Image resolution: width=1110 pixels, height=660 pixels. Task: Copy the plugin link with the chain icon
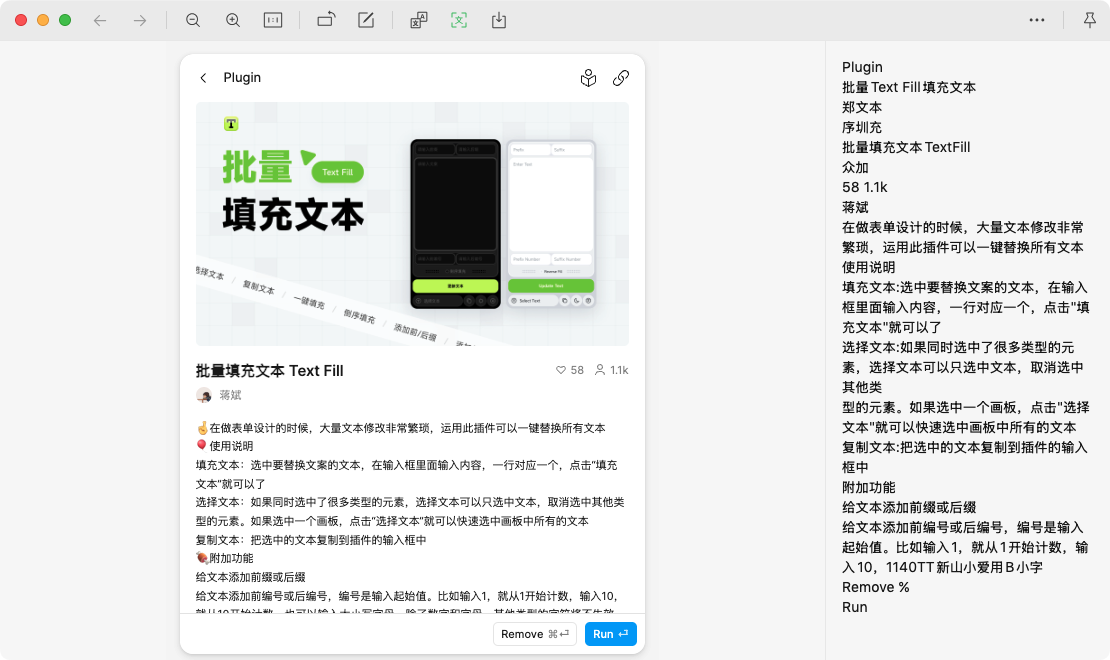coord(621,78)
